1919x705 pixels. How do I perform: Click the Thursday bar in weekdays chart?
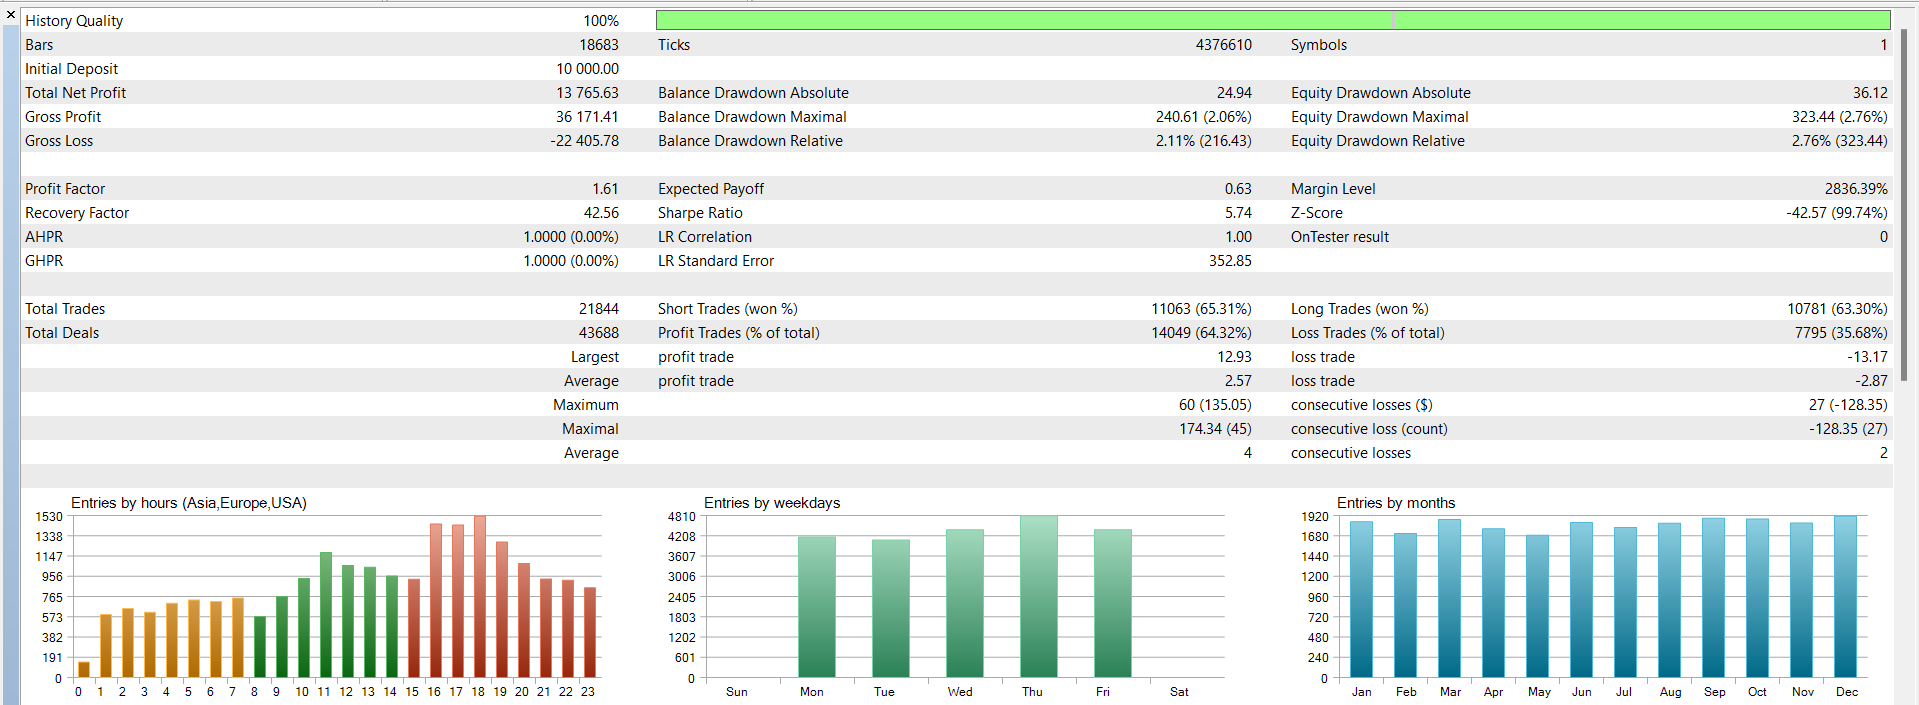point(1038,597)
